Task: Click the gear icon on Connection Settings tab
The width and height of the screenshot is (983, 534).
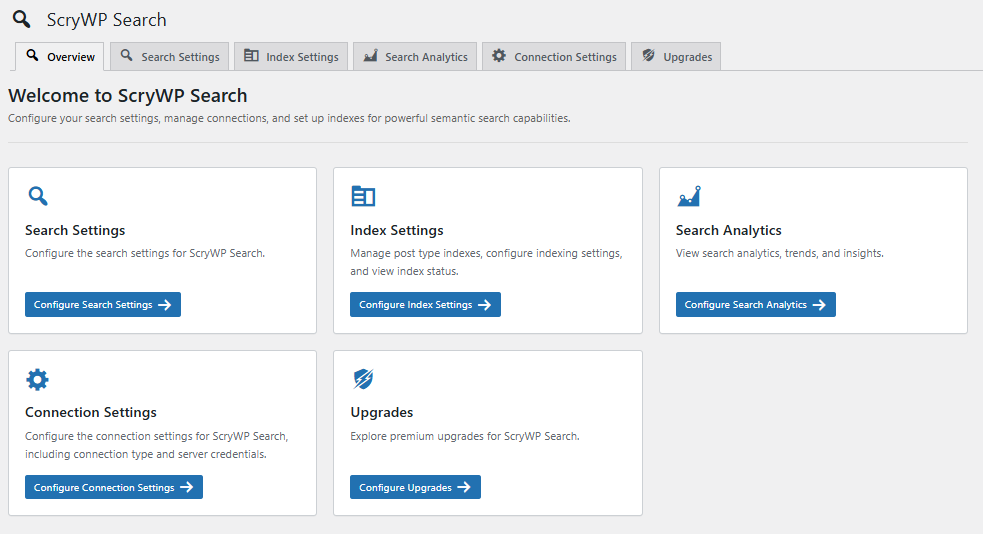Action: [x=499, y=56]
